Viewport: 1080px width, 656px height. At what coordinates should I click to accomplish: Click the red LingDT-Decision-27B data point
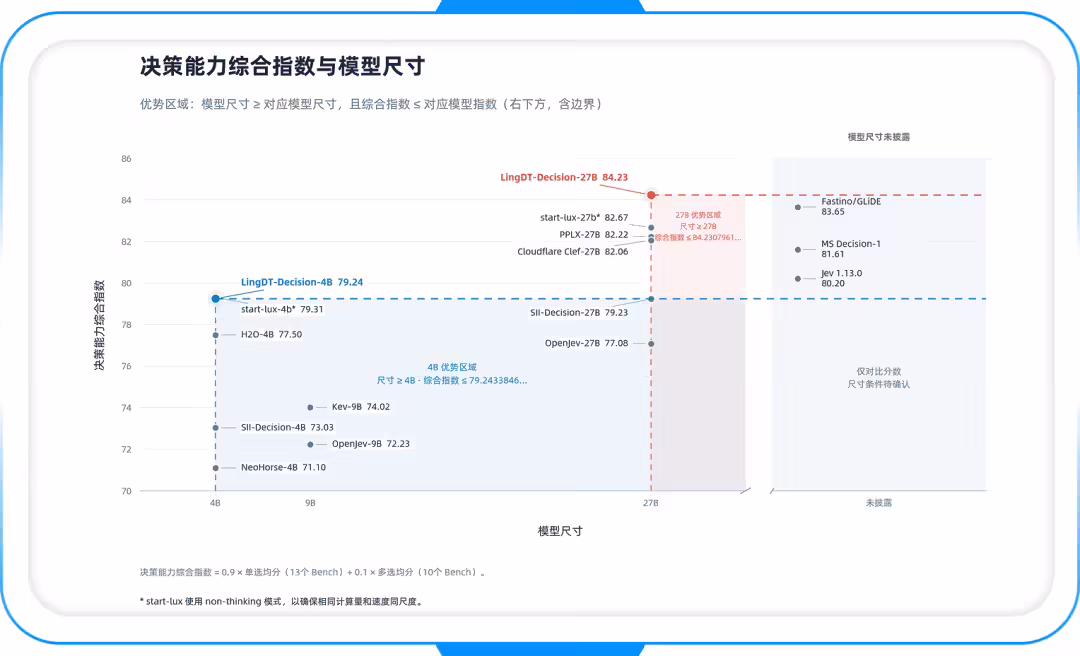point(651,195)
